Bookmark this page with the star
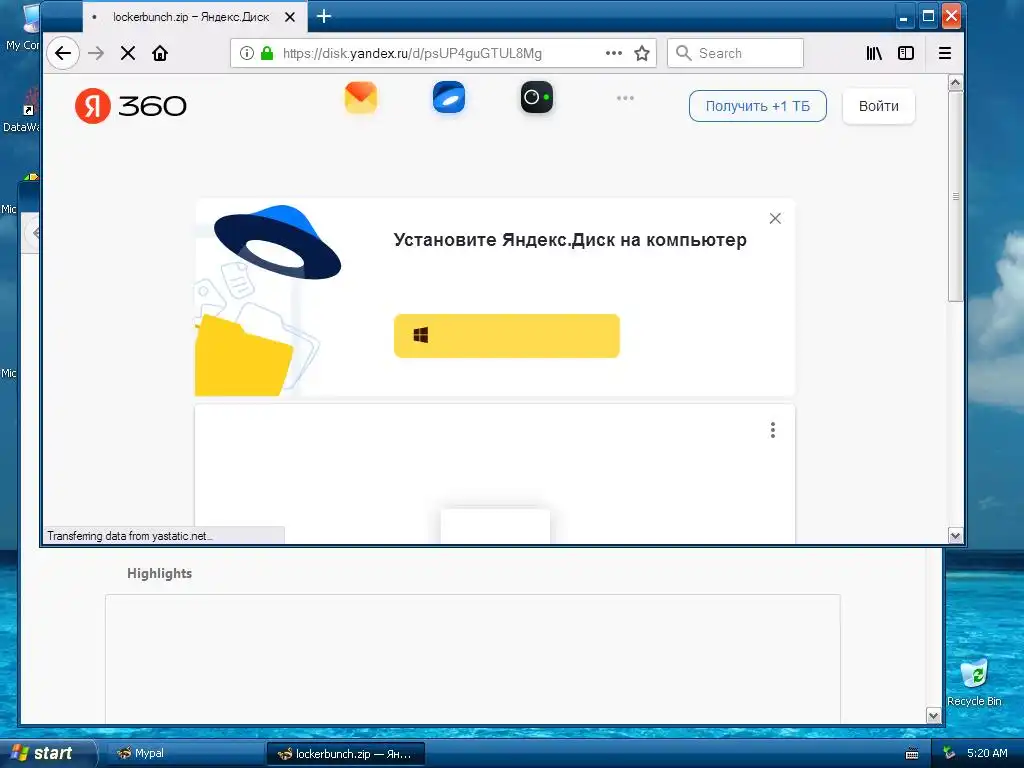The image size is (1024, 768). coord(642,53)
